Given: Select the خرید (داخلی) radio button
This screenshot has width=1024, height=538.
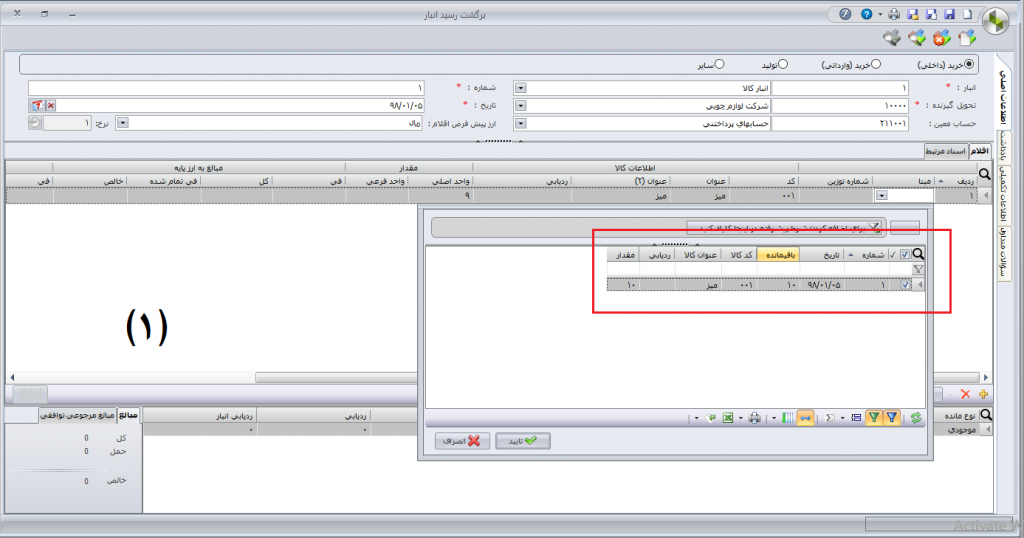Looking at the screenshot, I should (969, 64).
